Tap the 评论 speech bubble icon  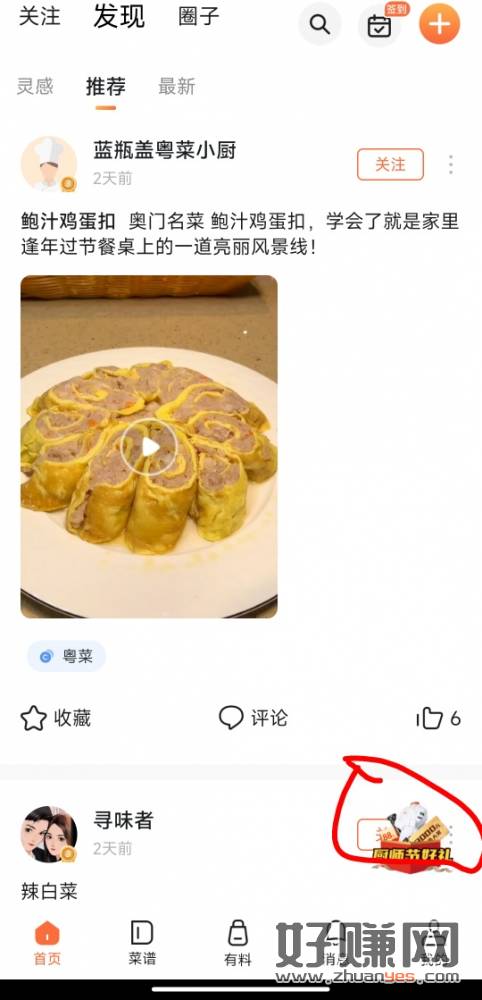click(231, 717)
